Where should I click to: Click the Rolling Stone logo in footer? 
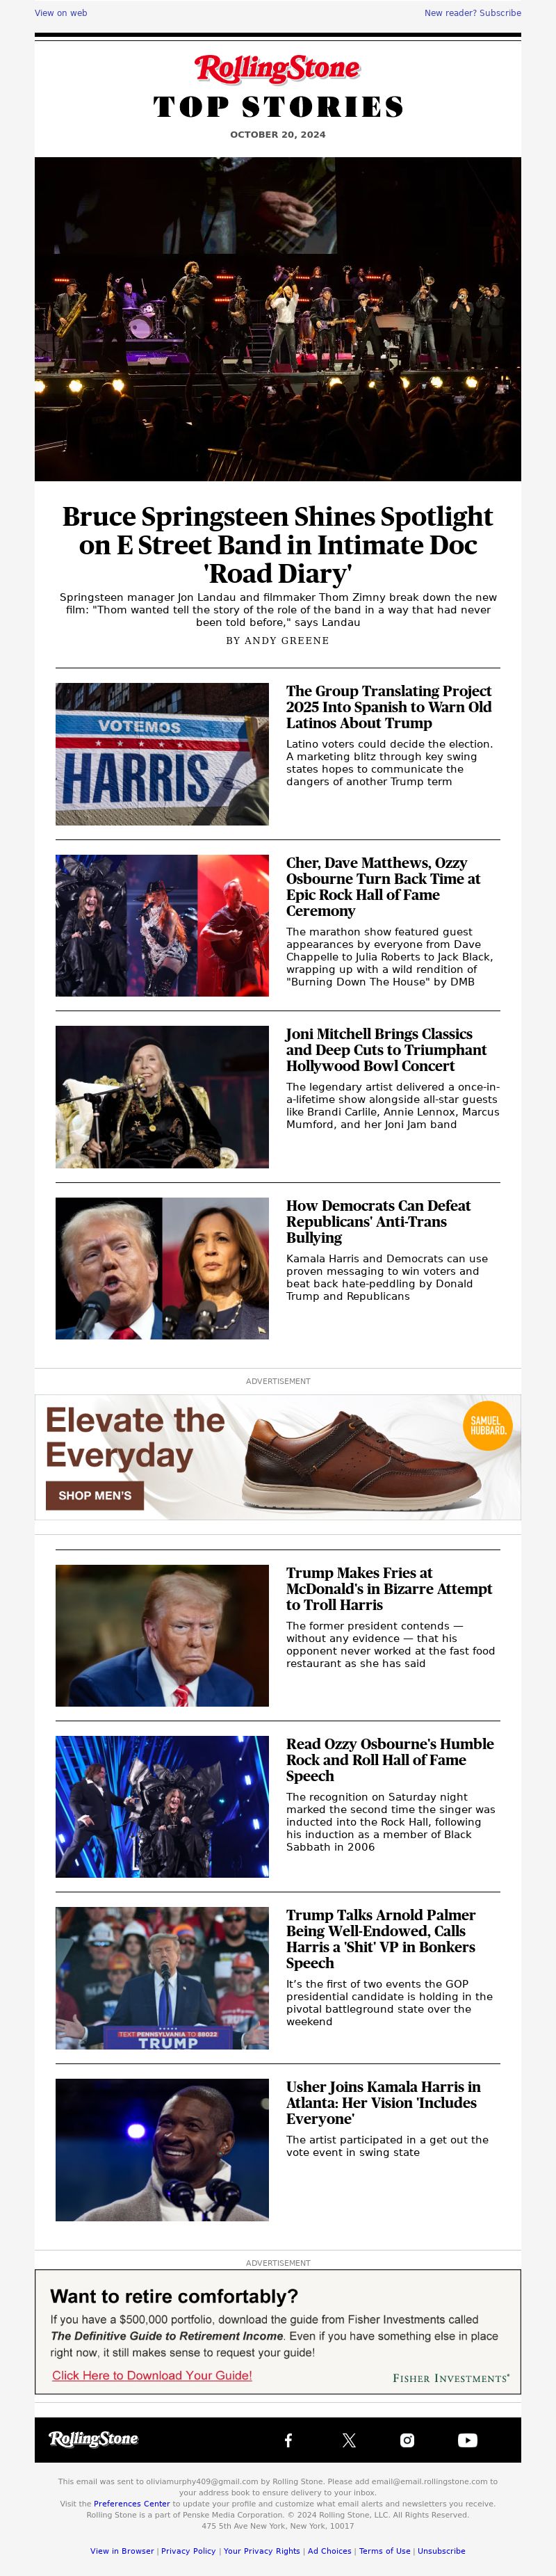pos(94,2438)
